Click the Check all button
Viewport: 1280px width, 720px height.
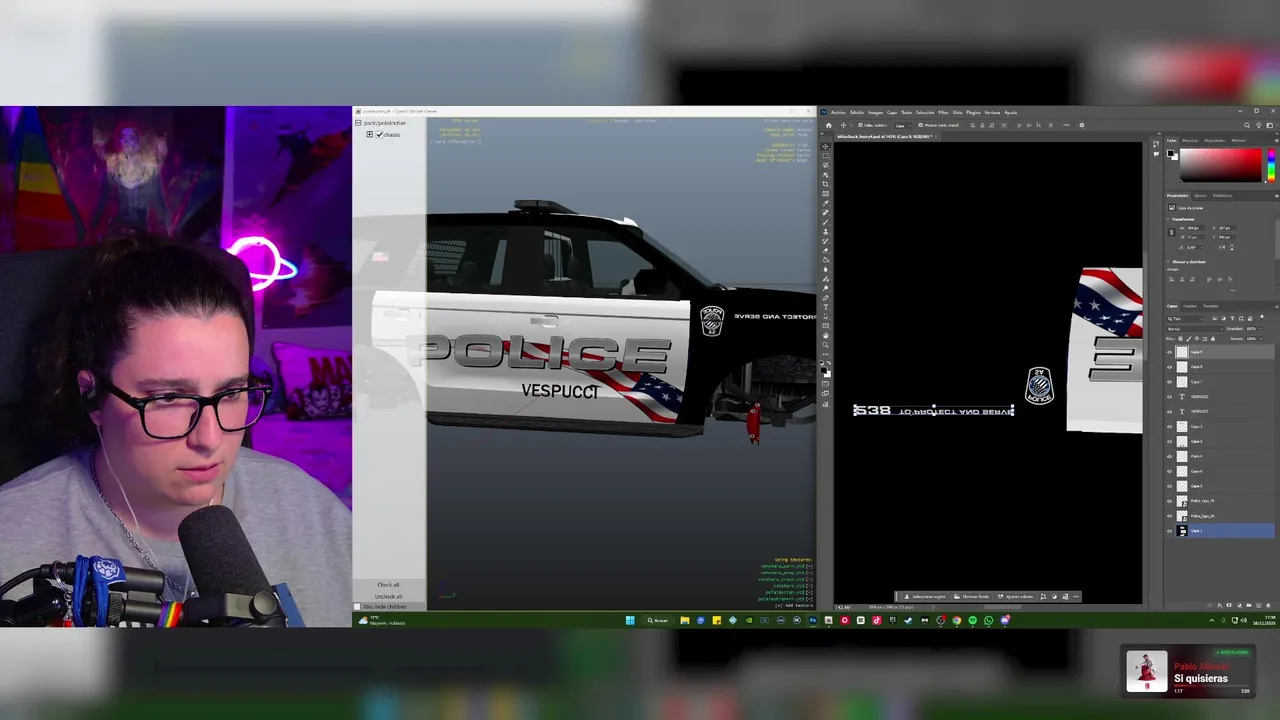point(388,585)
